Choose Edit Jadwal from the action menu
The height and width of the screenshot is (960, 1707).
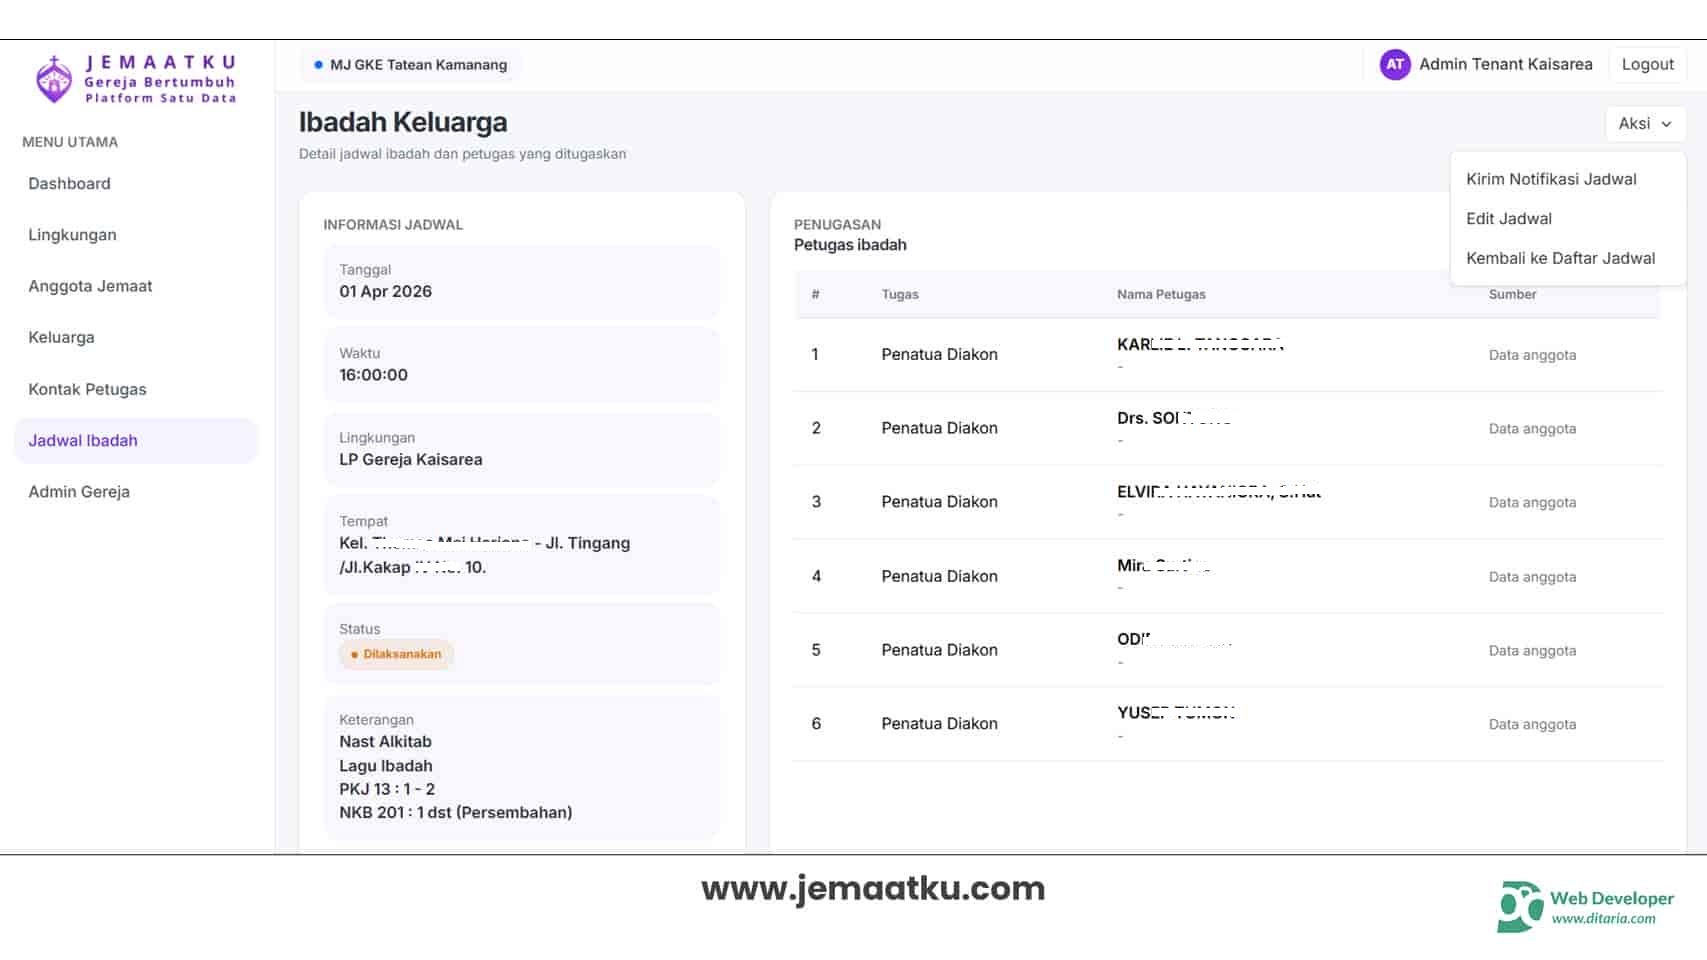pos(1509,218)
